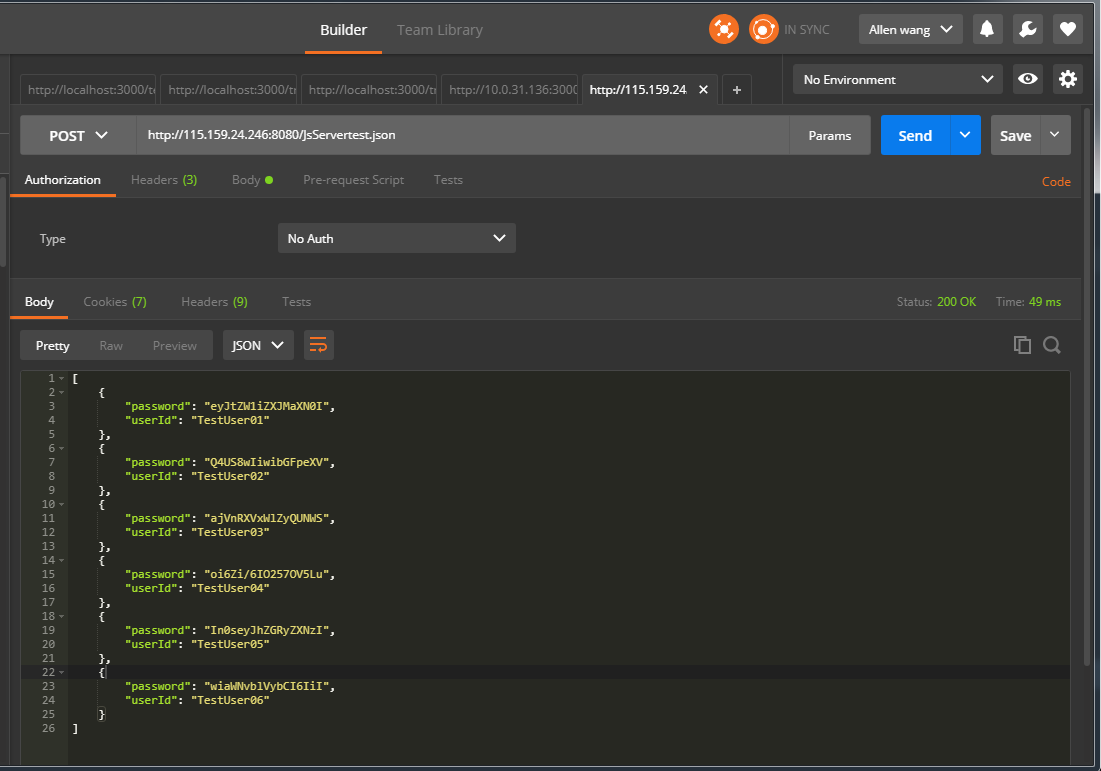Collapse JSON array at line 1
1101x771 pixels.
[61, 378]
